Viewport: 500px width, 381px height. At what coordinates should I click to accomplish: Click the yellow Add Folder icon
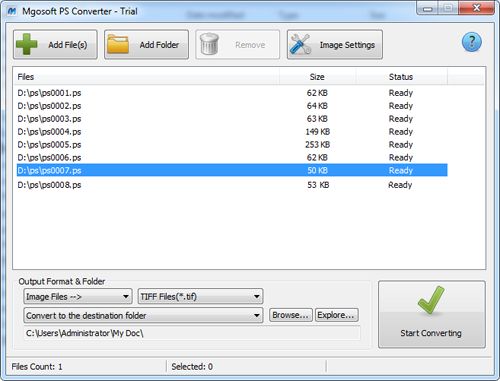118,44
